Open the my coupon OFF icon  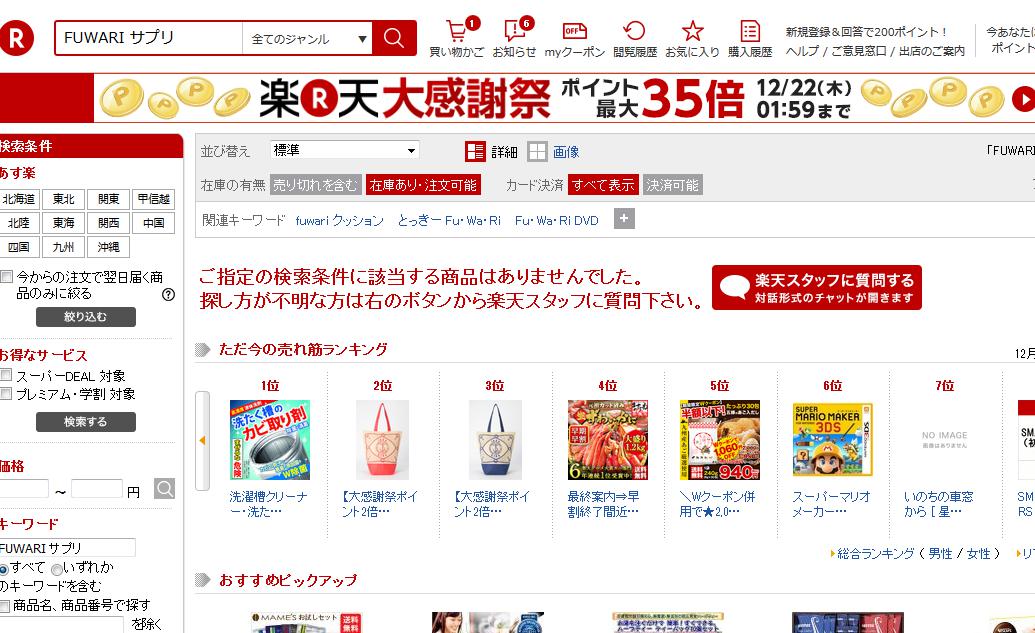574,31
